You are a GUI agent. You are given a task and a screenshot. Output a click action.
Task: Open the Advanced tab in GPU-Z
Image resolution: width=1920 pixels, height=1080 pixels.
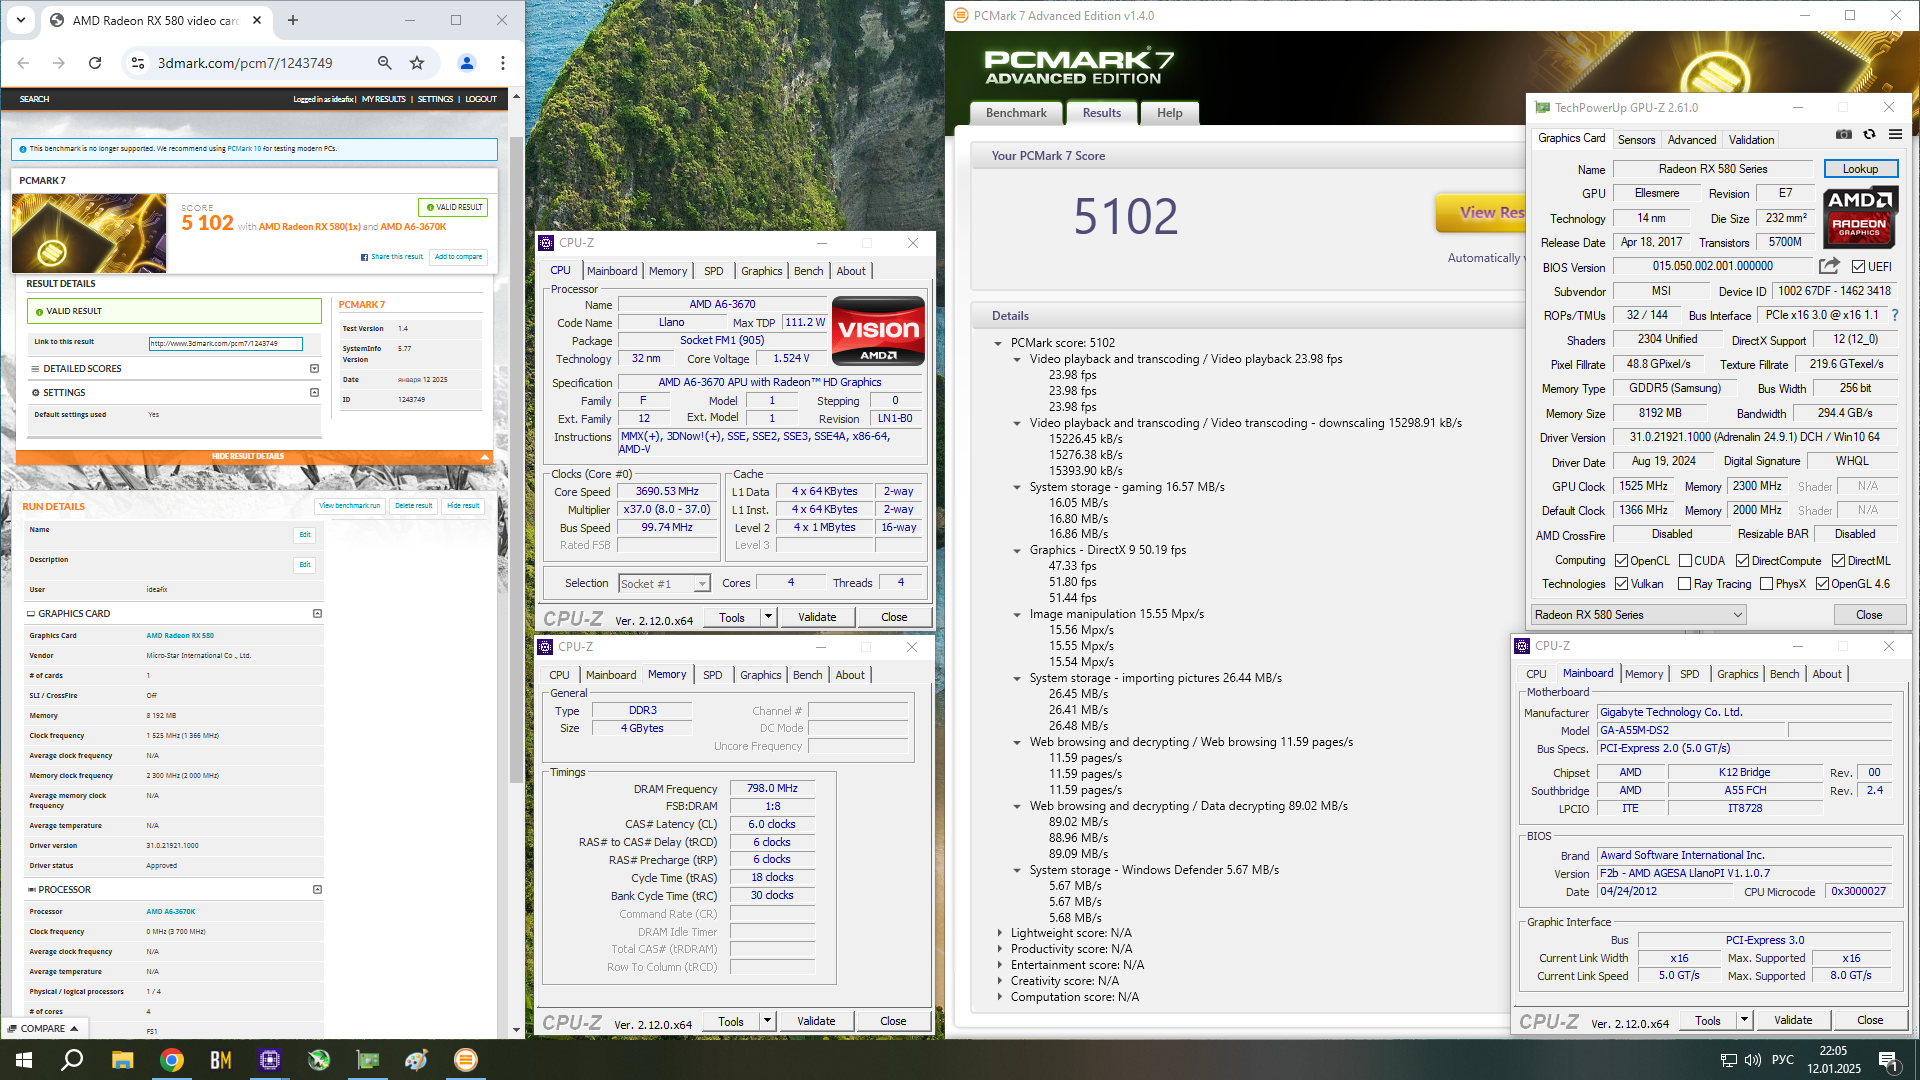pyautogui.click(x=1692, y=140)
